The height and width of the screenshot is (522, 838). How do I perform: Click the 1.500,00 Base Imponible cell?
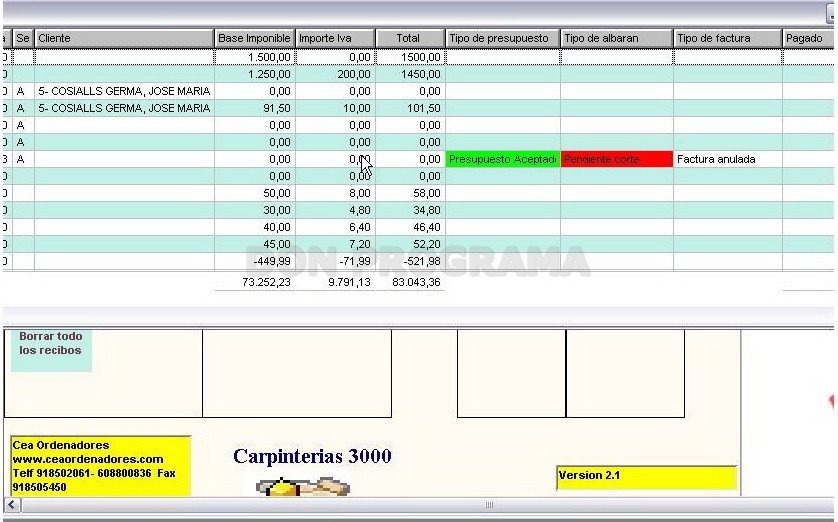tap(254, 57)
